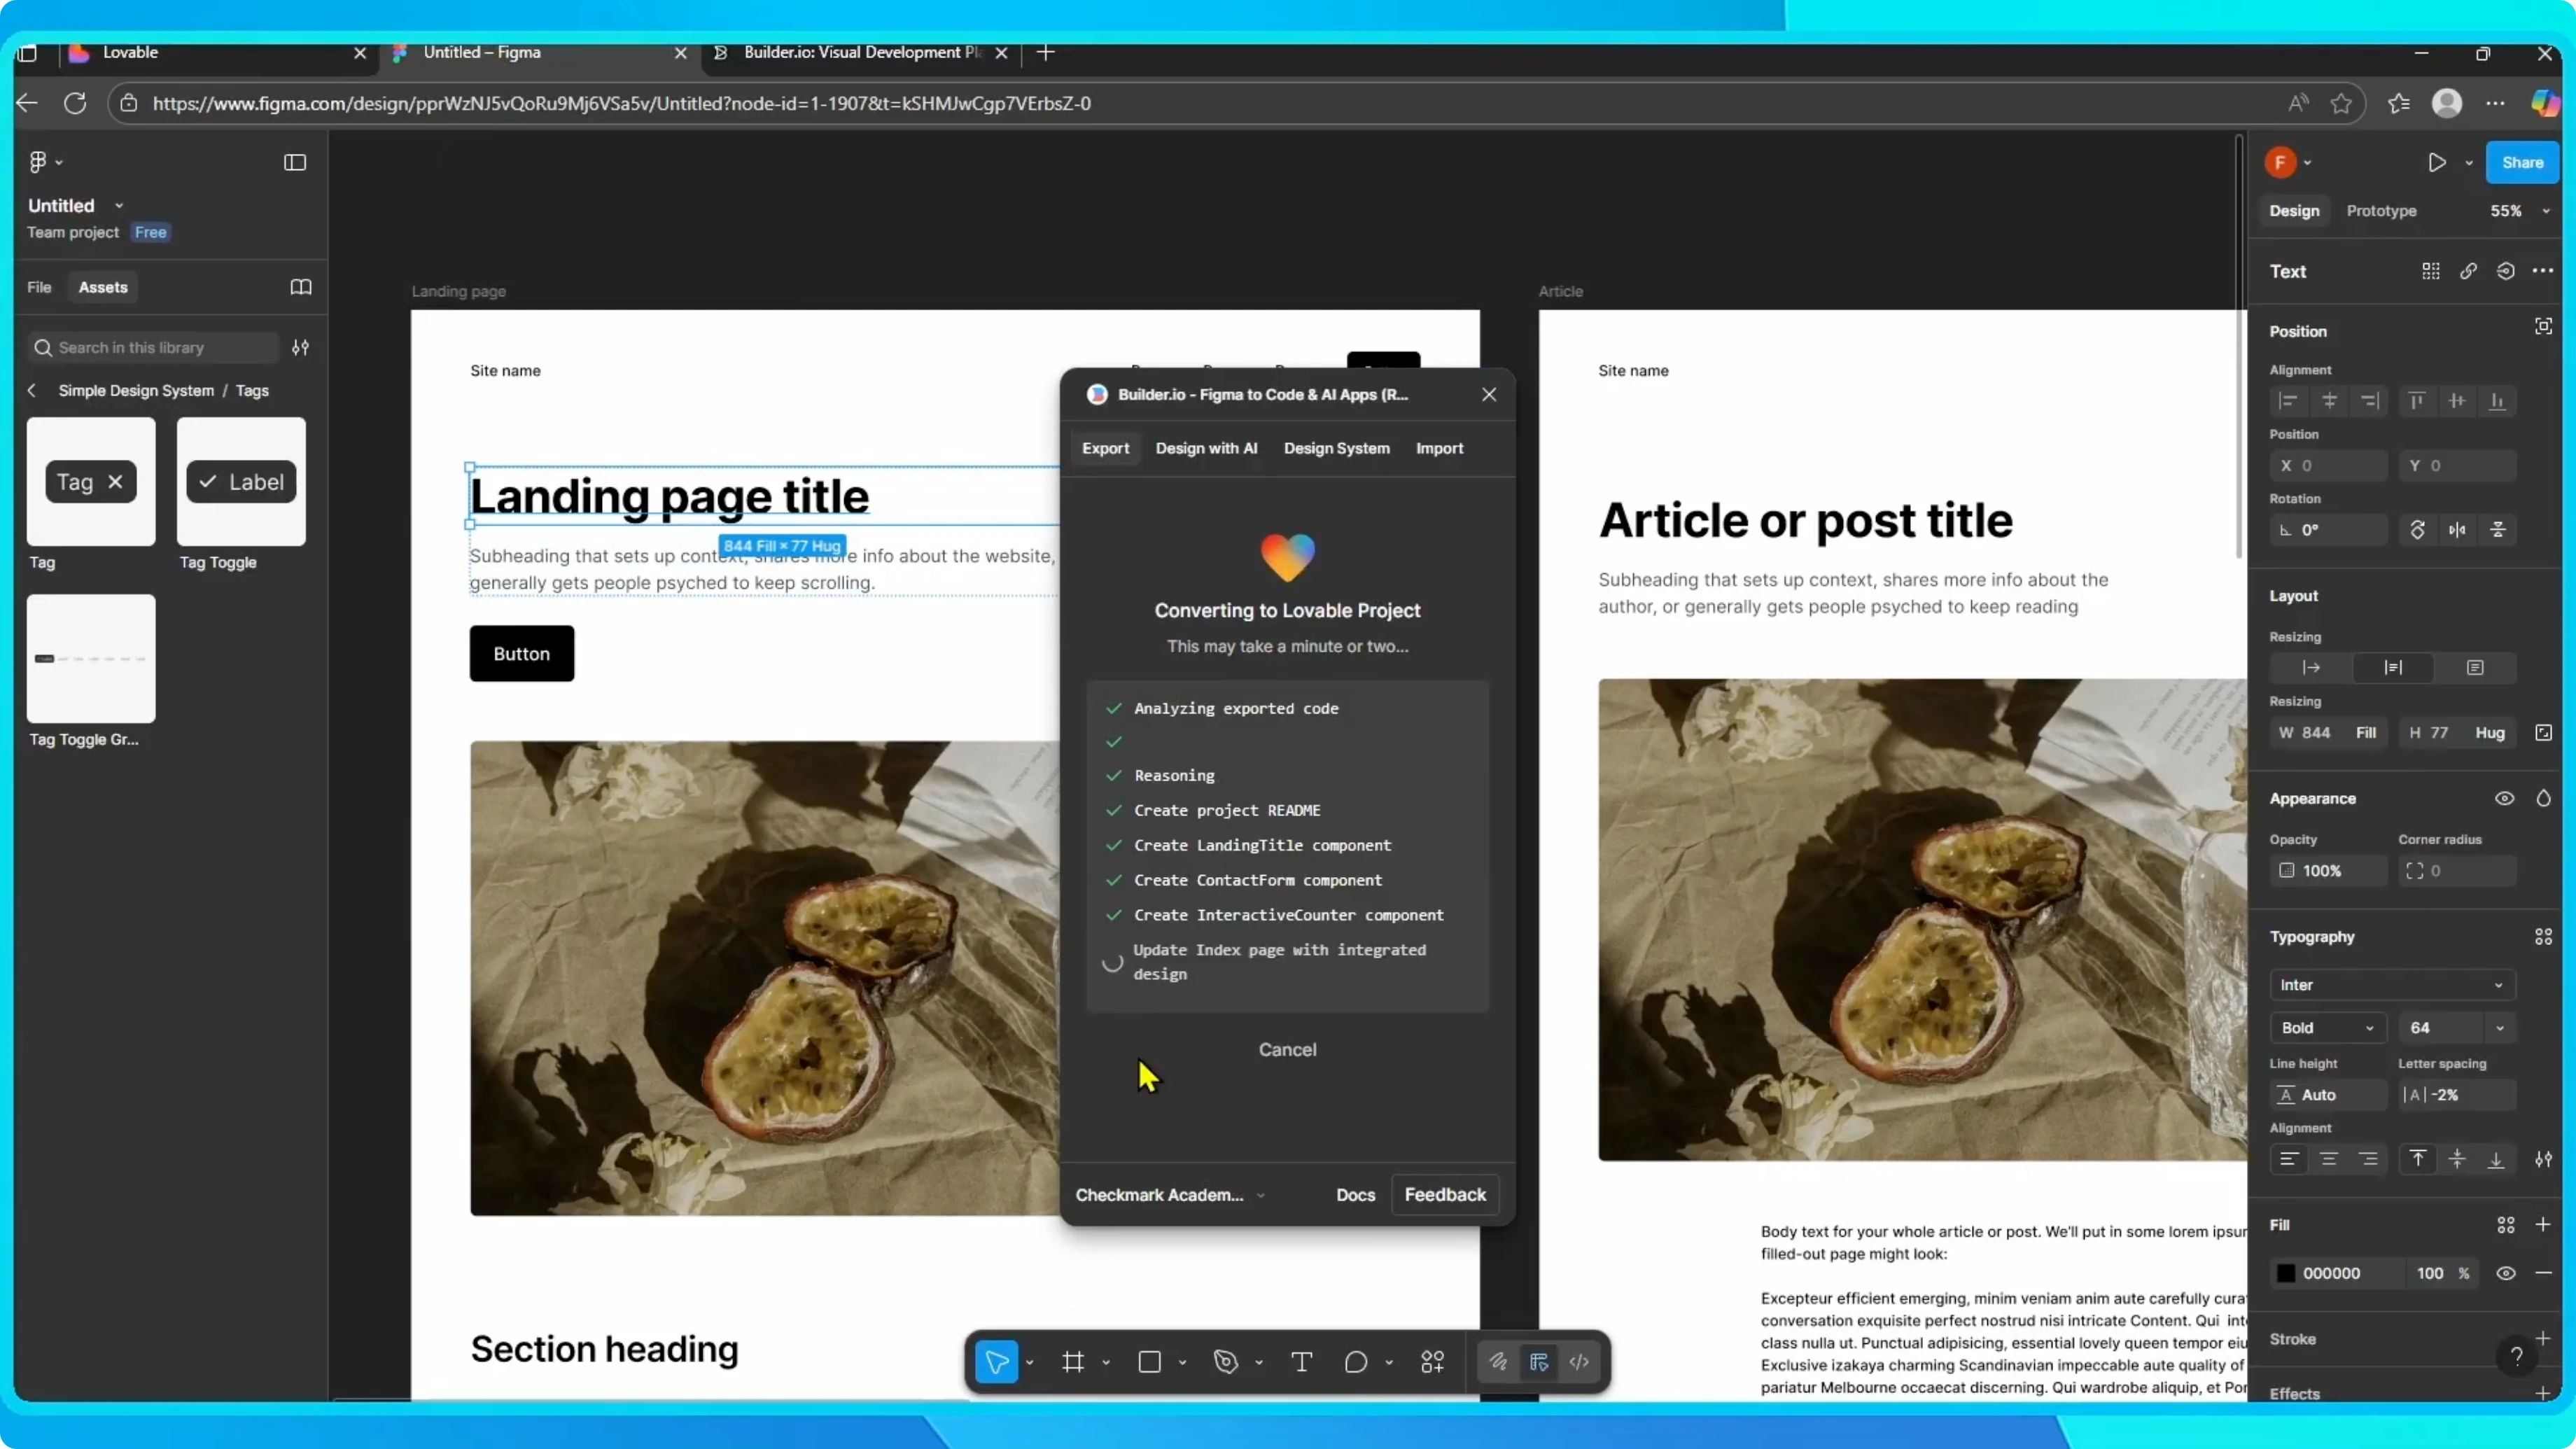Set vertical text align bottom
This screenshot has width=2576, height=1449.
pyautogui.click(x=2496, y=1159)
